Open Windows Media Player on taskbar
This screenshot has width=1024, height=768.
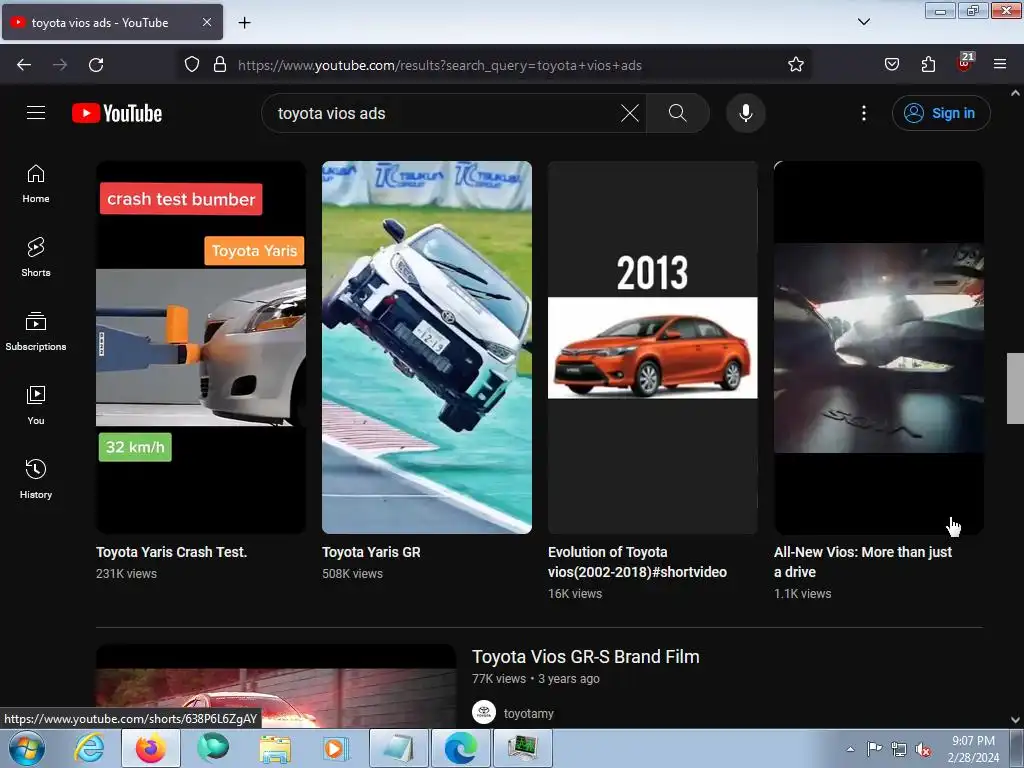pos(336,748)
